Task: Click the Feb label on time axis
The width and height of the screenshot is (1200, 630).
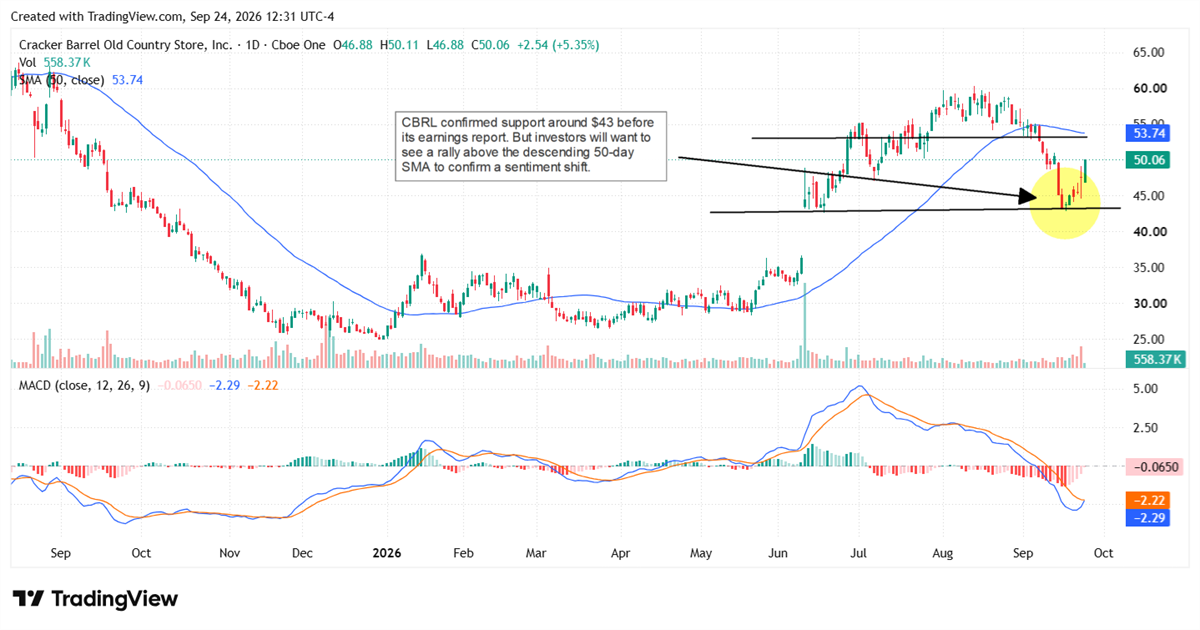Action: [461, 552]
